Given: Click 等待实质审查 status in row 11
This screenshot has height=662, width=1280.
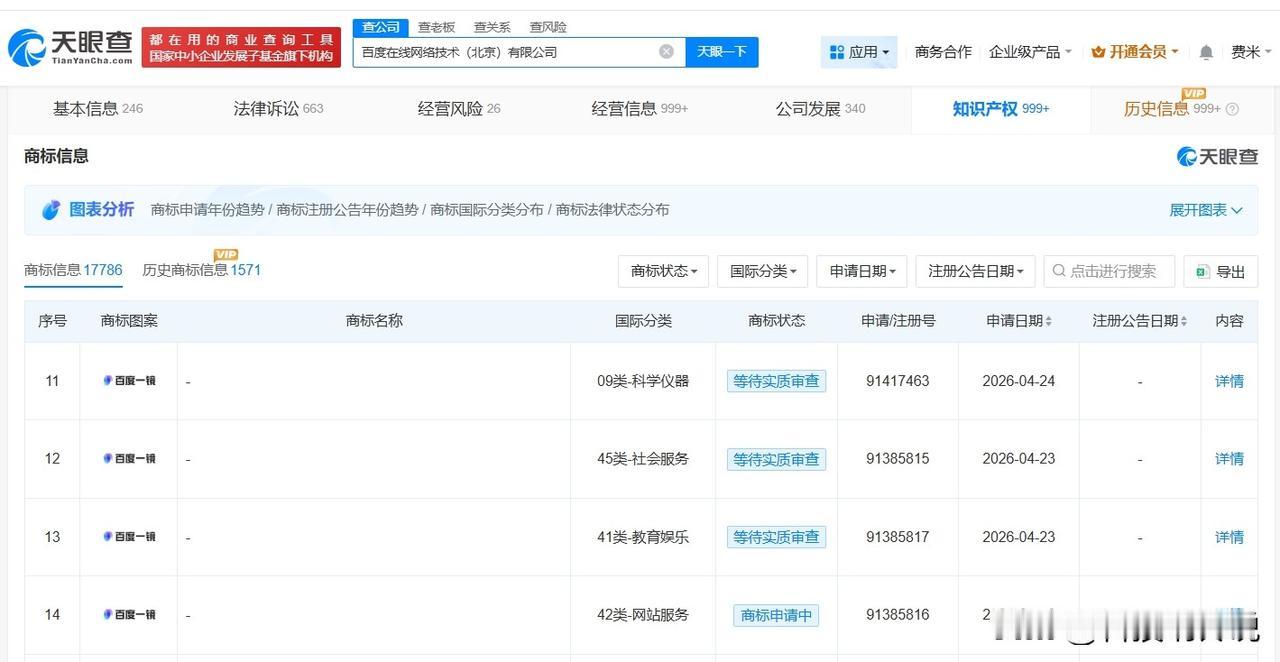Looking at the screenshot, I should 776,381.
